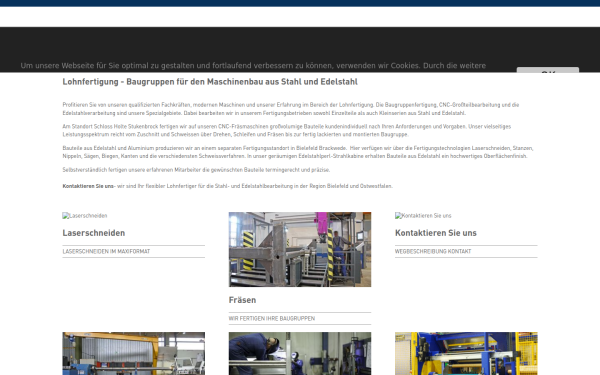
Task: Select the Lohnfertigung Baugruppen page heading
Action: [210, 82]
